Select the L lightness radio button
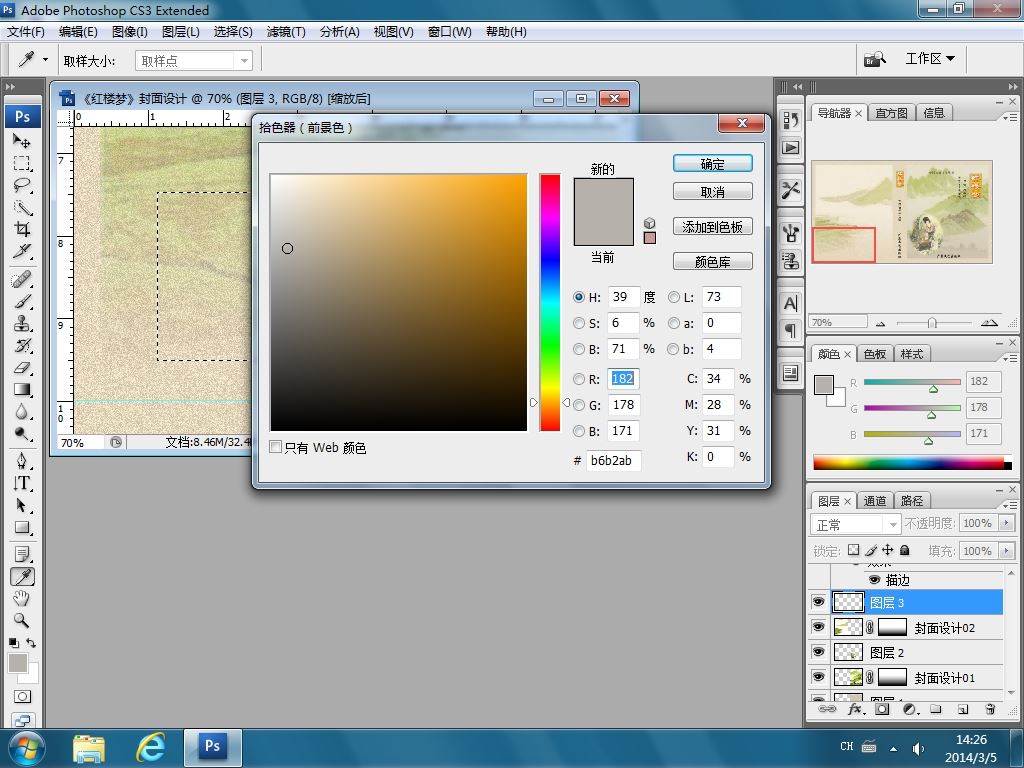This screenshot has height=768, width=1024. click(x=674, y=297)
